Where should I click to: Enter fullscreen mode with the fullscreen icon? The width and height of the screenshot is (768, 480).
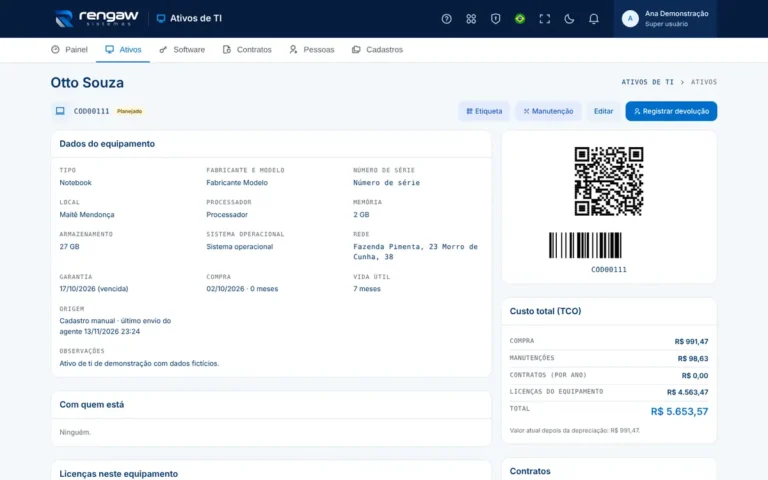(544, 19)
